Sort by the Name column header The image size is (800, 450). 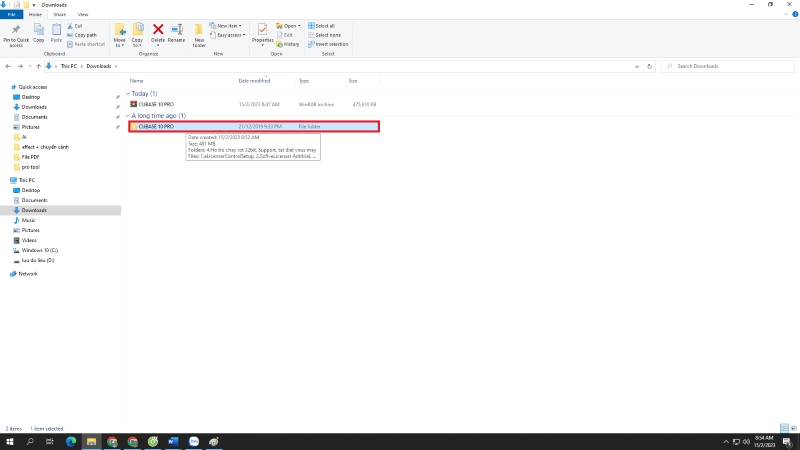pyautogui.click(x=136, y=81)
